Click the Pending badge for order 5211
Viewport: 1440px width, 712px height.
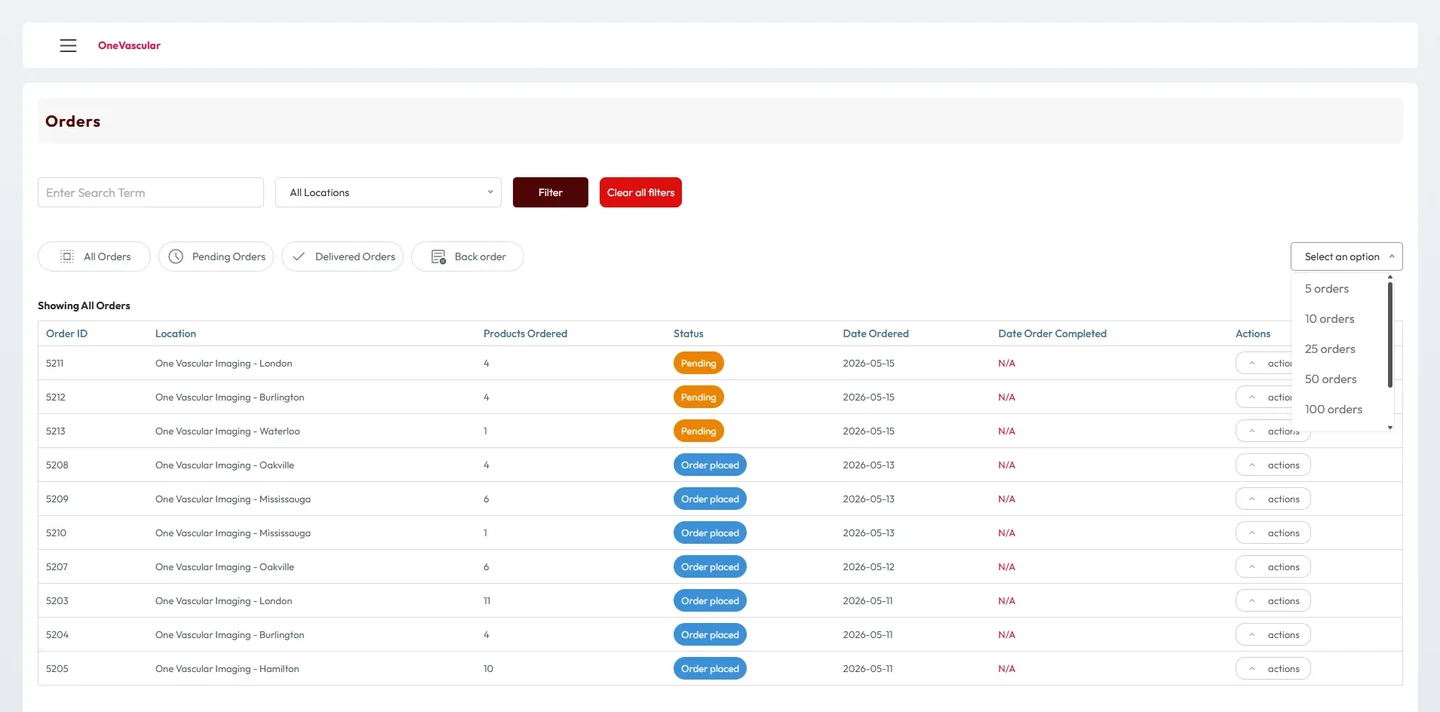click(x=698, y=363)
